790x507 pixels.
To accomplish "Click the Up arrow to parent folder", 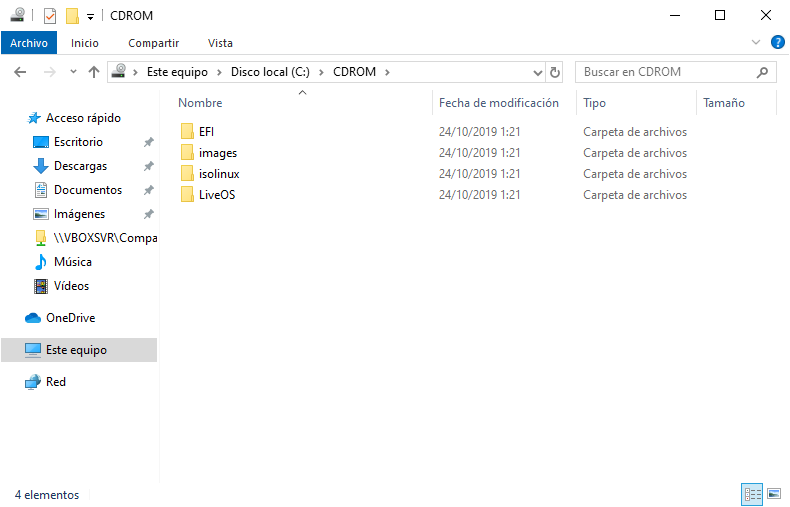I will click(x=94, y=72).
